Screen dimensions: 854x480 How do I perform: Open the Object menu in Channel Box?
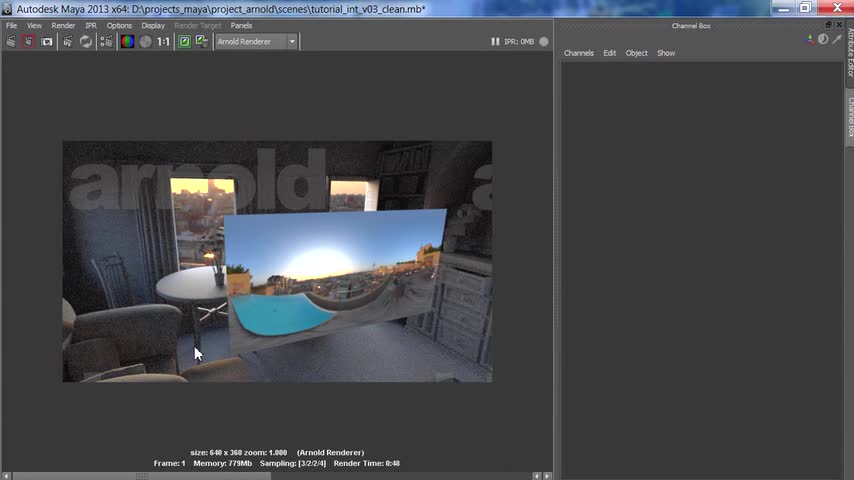pos(637,53)
